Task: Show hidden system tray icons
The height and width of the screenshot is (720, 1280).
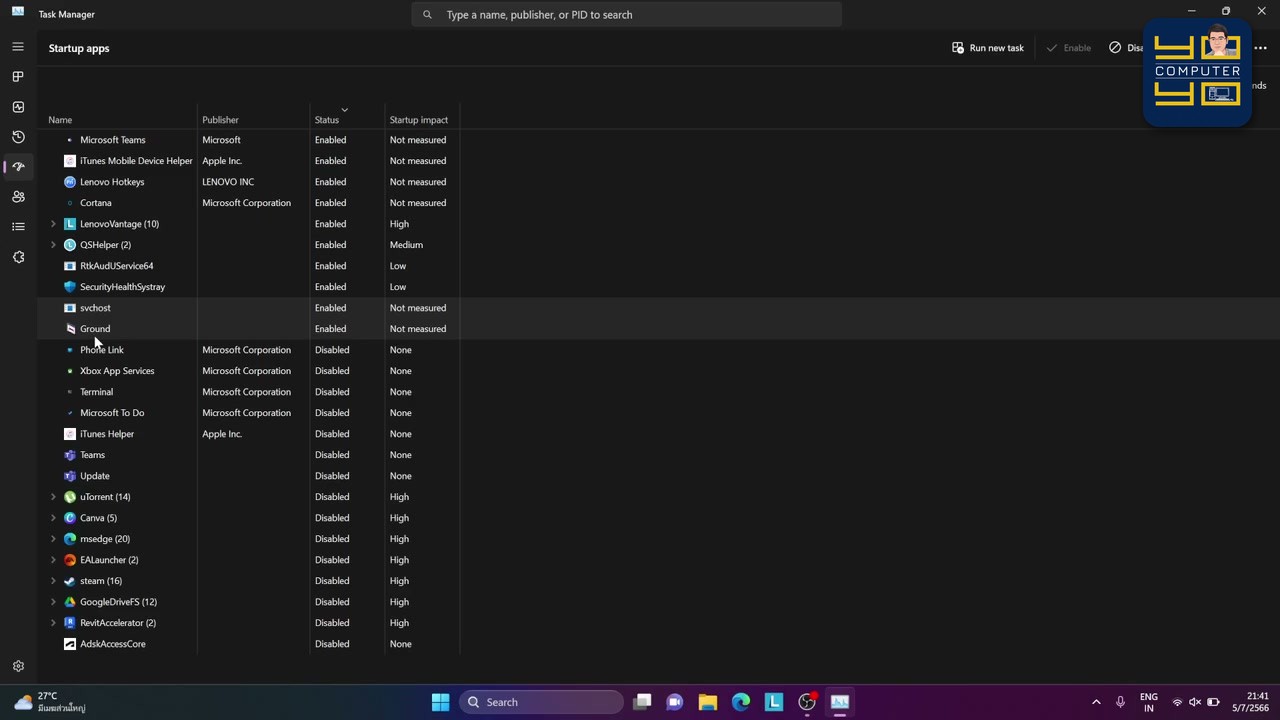Action: [1096, 702]
